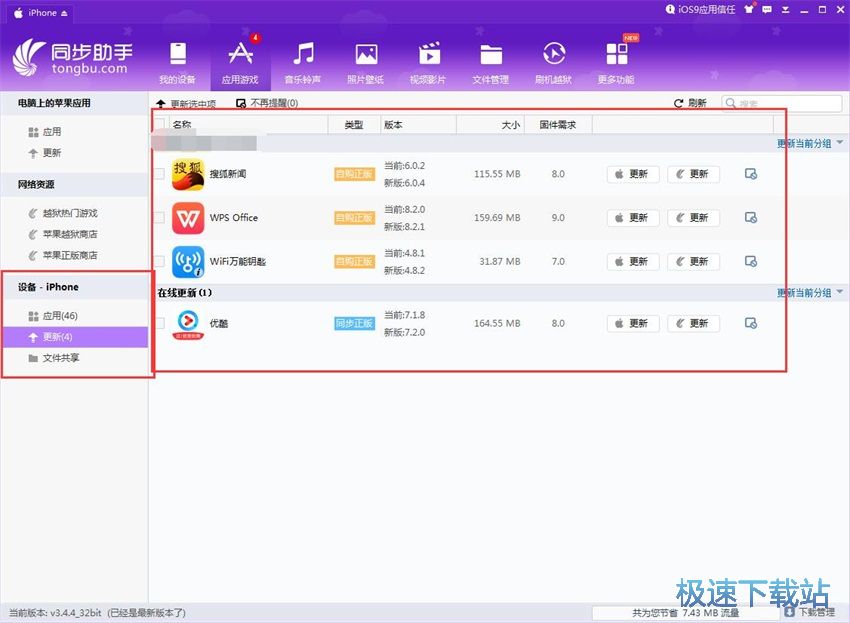Click ignore-reminder icon for WiFi万能钥匙
The height and width of the screenshot is (623, 850).
point(751,261)
